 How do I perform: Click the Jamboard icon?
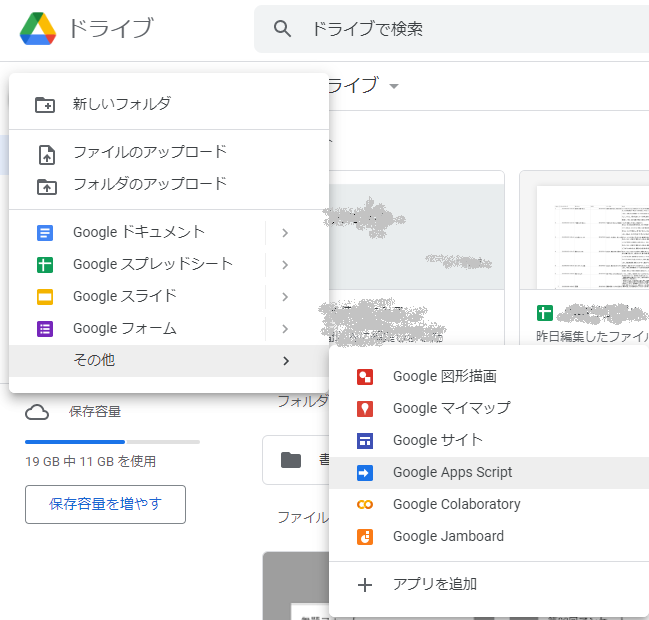point(365,537)
